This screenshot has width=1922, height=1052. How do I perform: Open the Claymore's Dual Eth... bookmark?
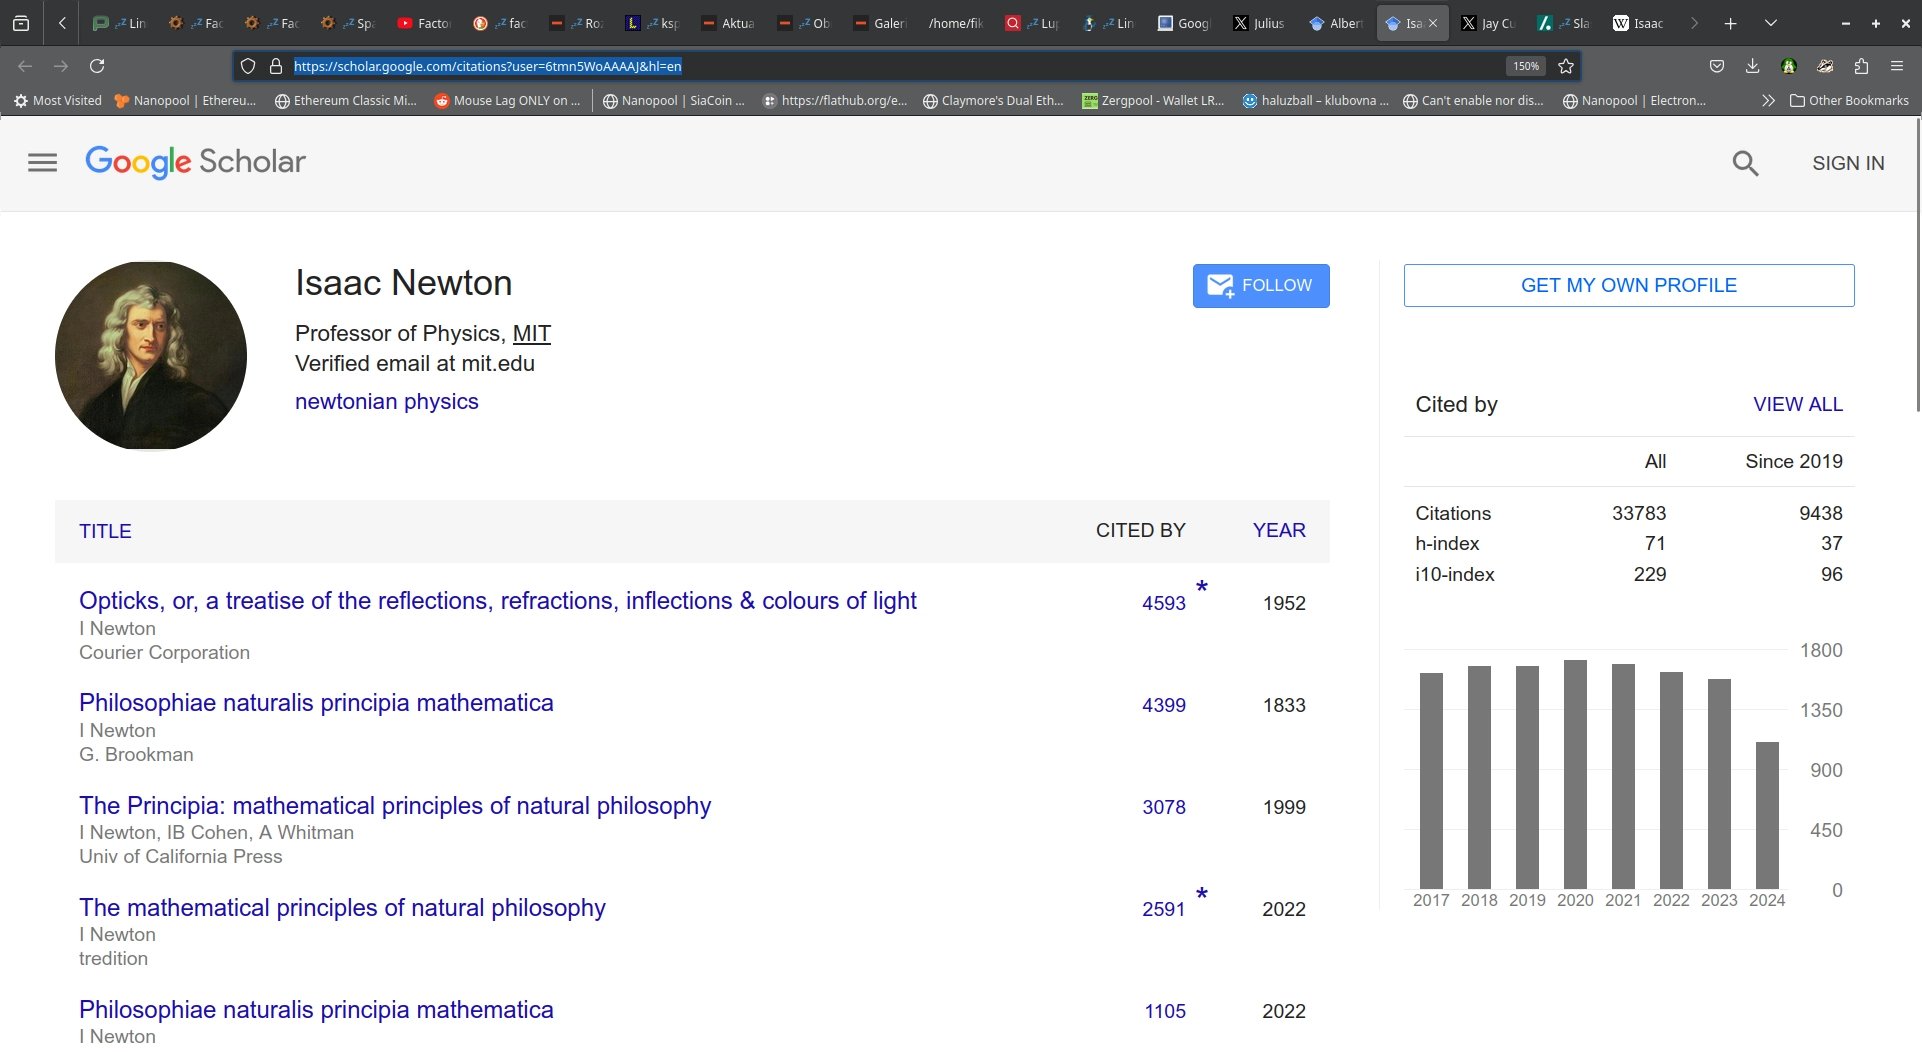[x=993, y=100]
